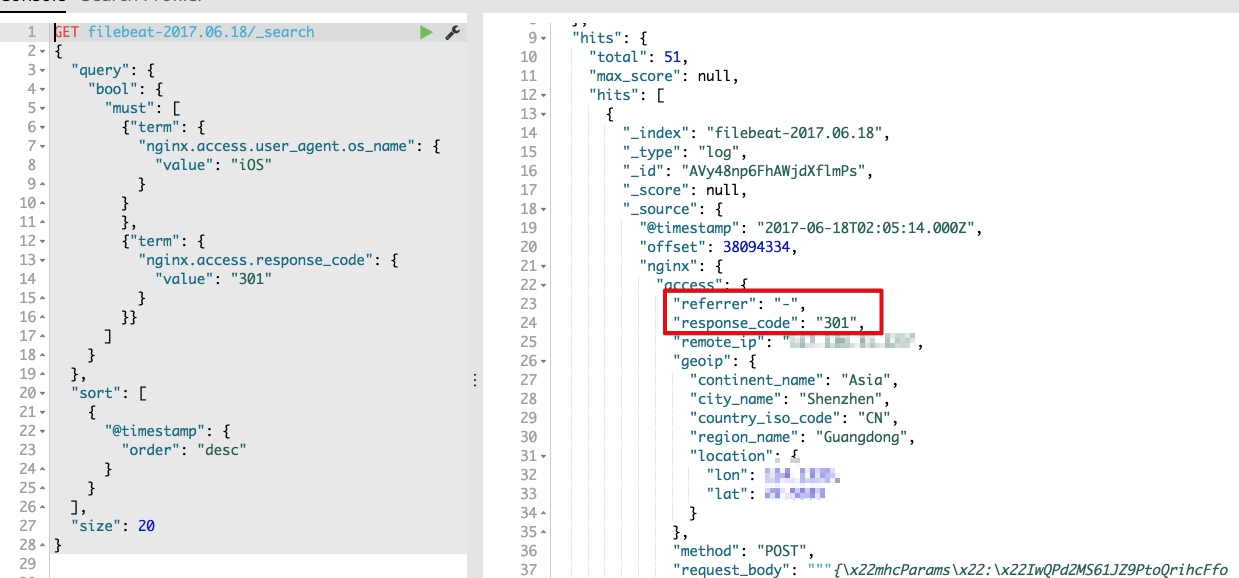Collapse the "query" block in the request editor
Viewport: 1239px width, 578px height.
point(43,69)
